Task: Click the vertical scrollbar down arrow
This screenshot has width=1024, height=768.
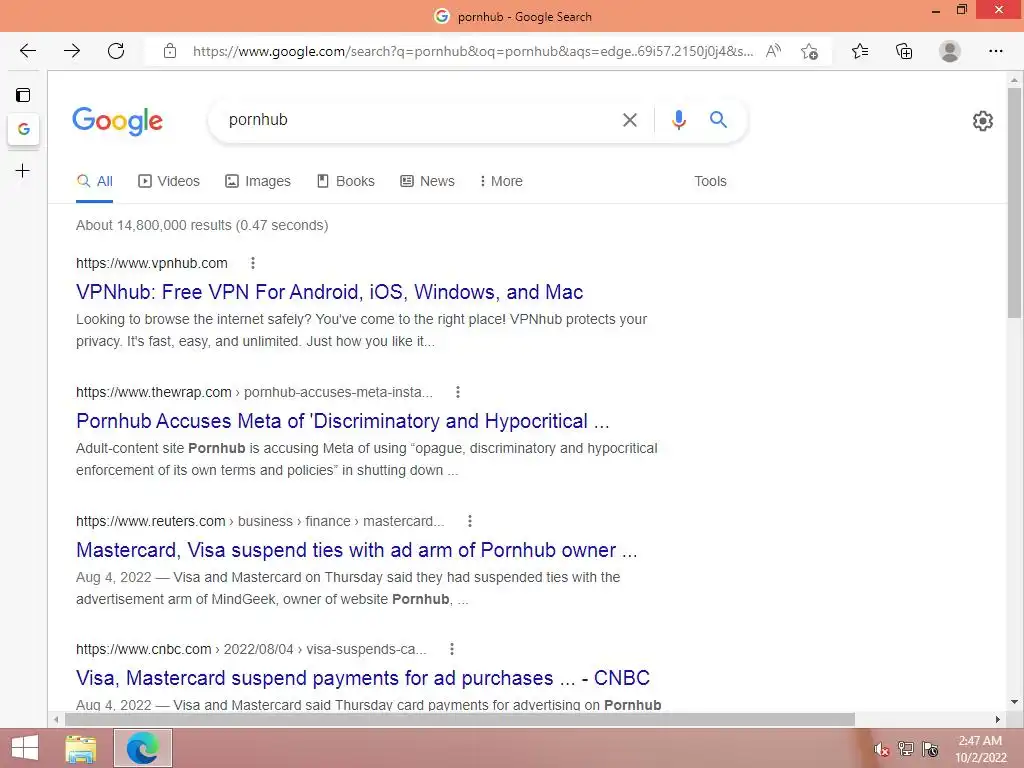Action: click(x=1014, y=703)
